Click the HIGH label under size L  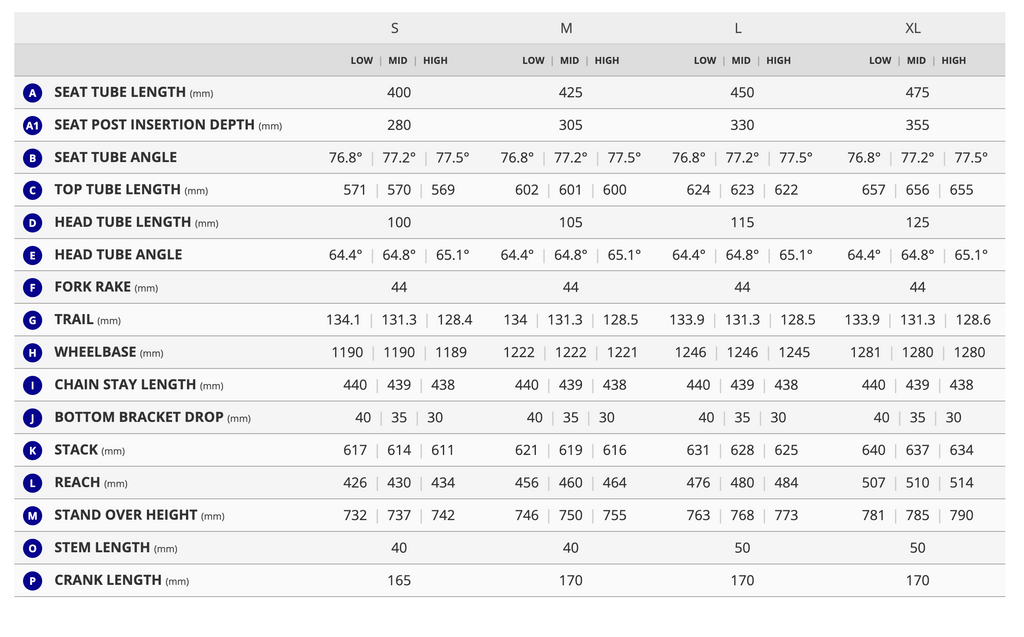778,60
